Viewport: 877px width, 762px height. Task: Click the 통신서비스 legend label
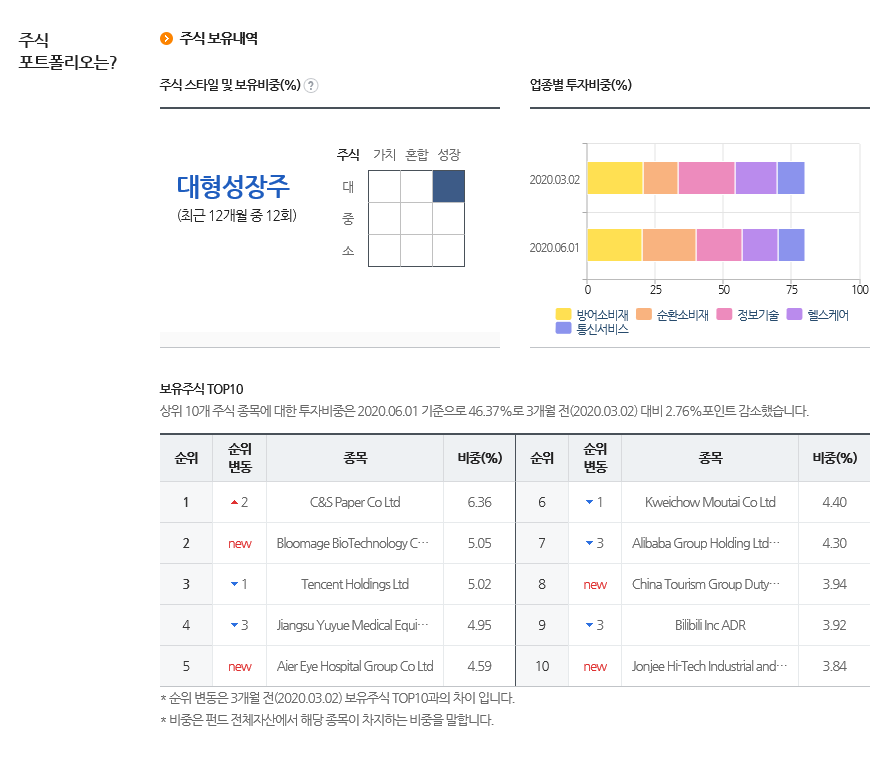(x=602, y=329)
